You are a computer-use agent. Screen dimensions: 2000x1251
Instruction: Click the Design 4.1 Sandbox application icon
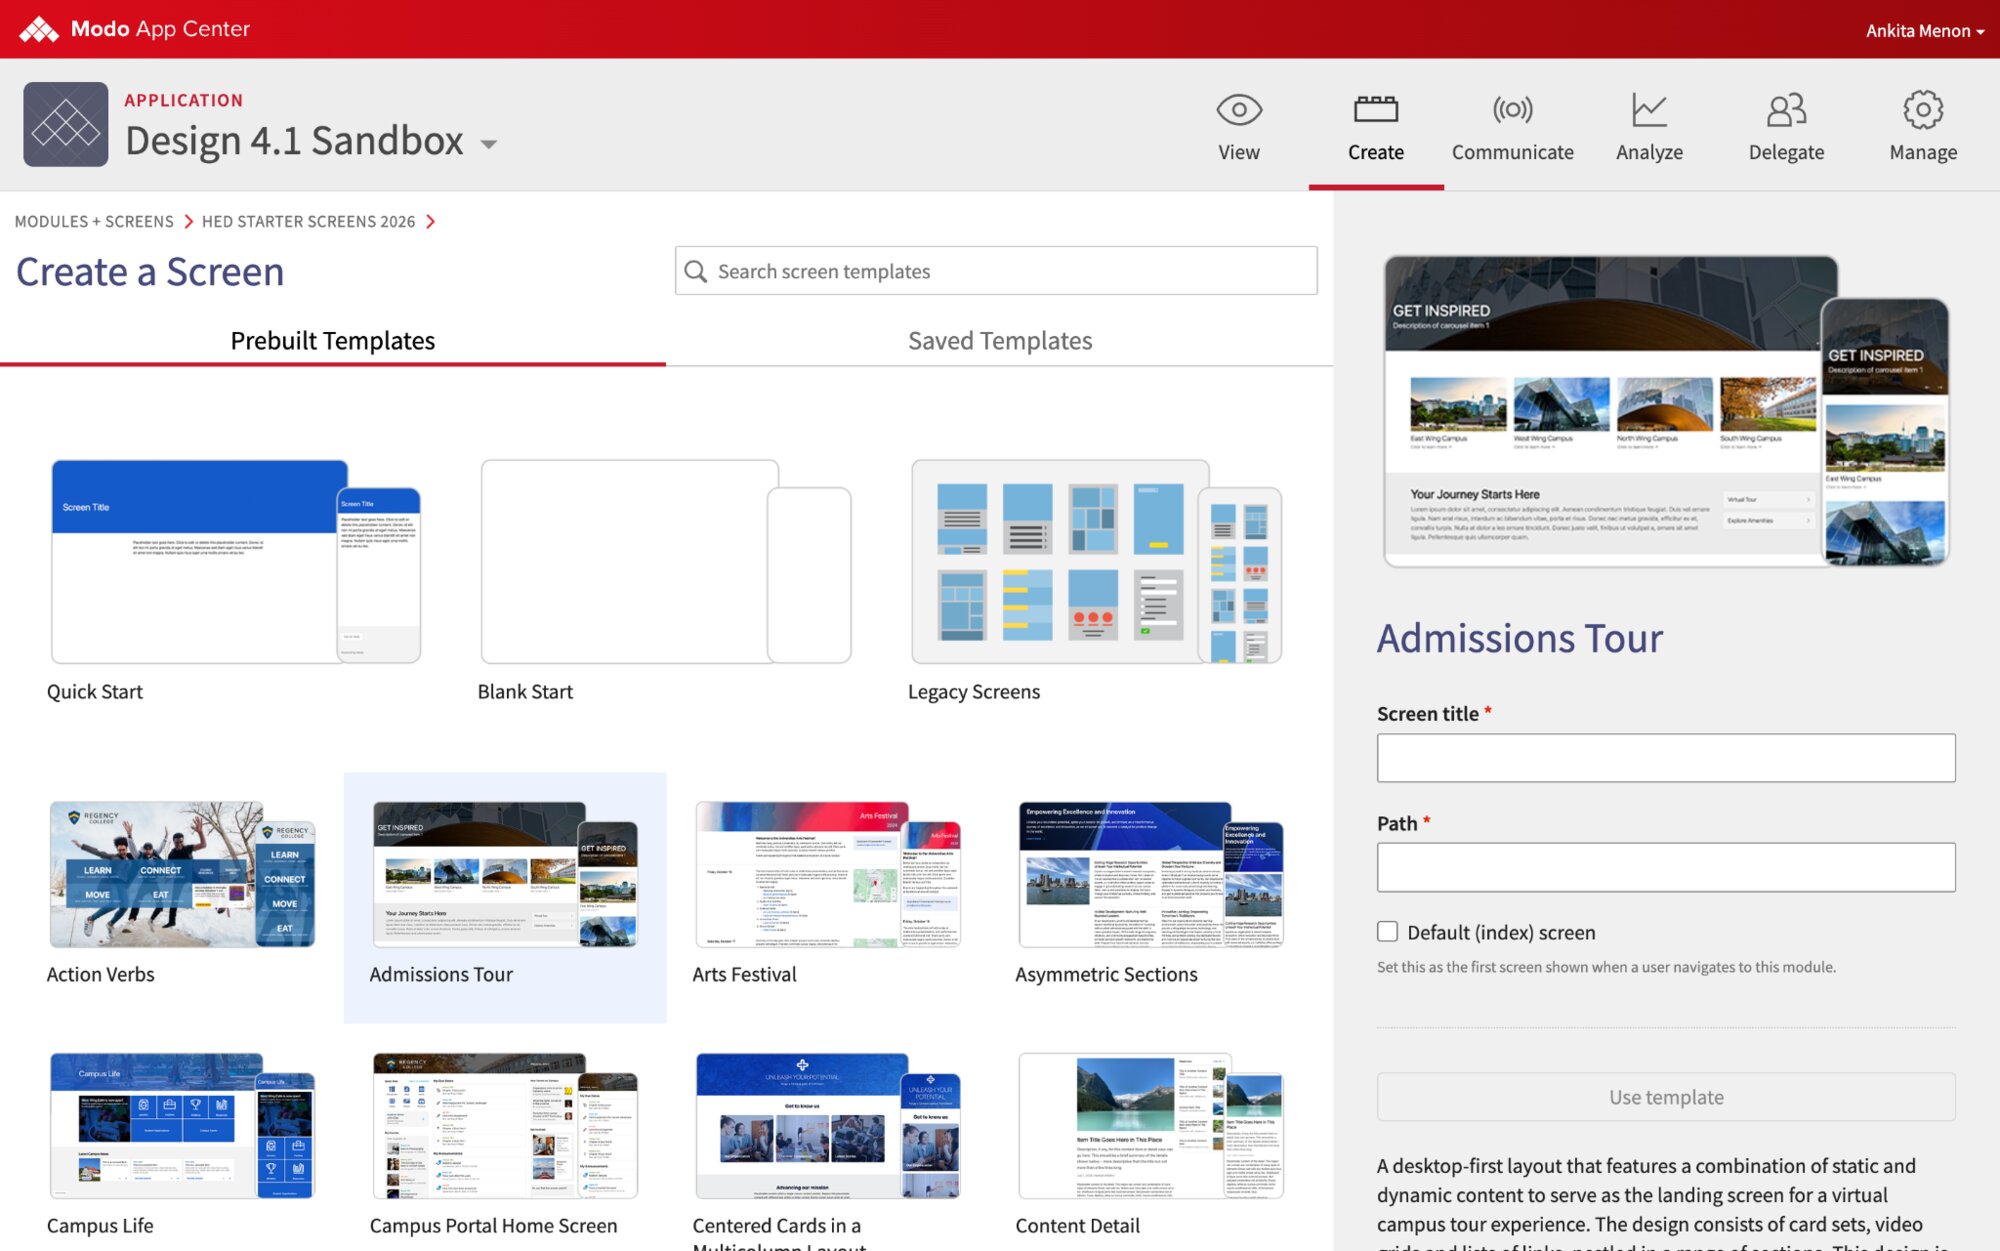66,124
